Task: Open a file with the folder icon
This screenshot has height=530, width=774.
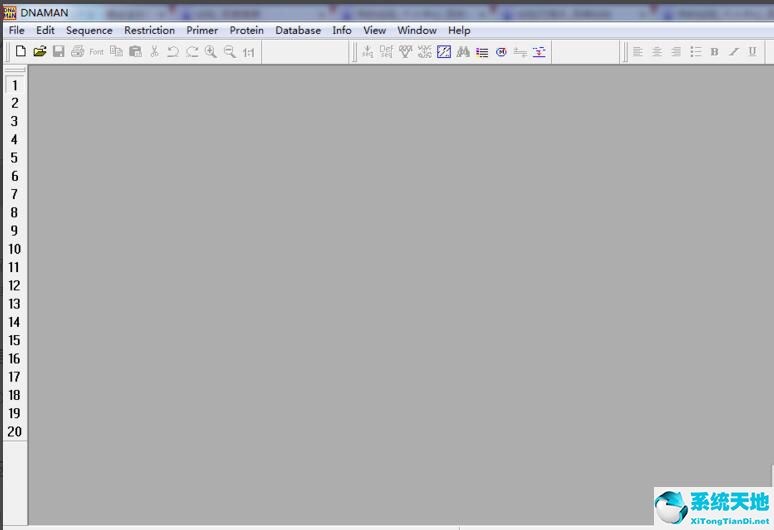Action: [40, 51]
